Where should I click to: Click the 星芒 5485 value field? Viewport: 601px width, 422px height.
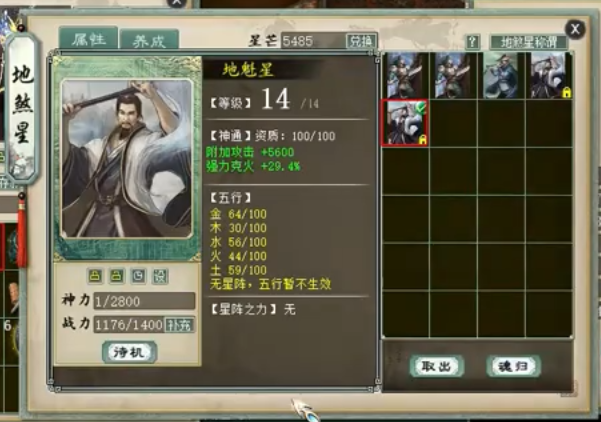pyautogui.click(x=314, y=41)
